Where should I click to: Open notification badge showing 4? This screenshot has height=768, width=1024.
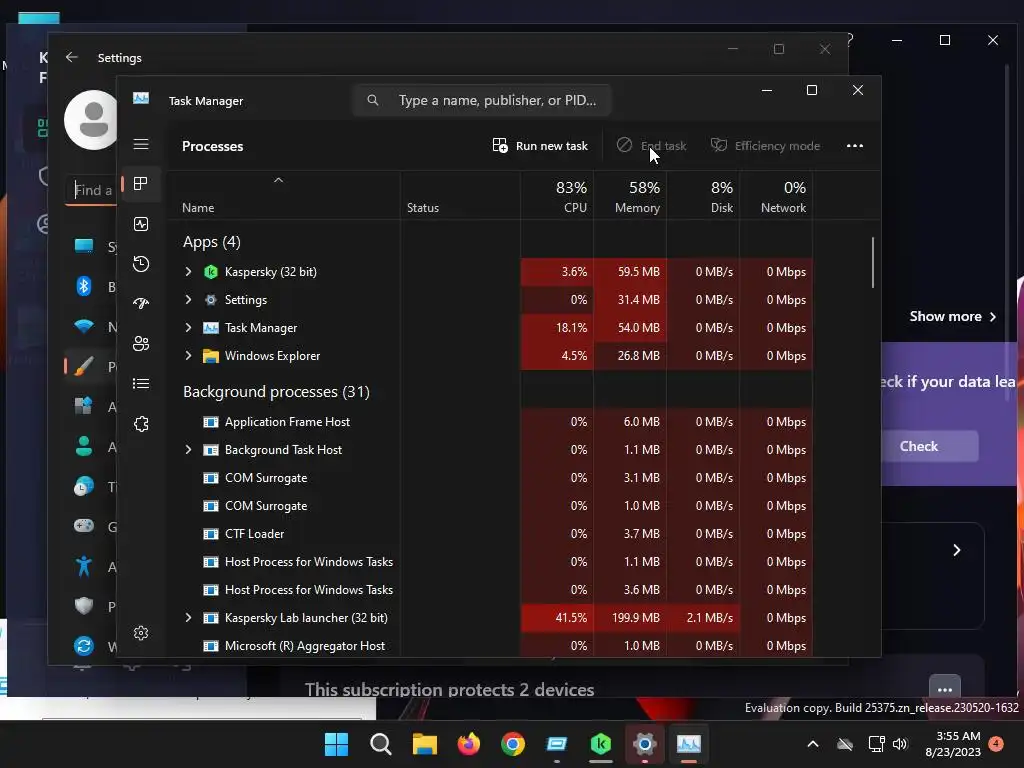pos(996,744)
